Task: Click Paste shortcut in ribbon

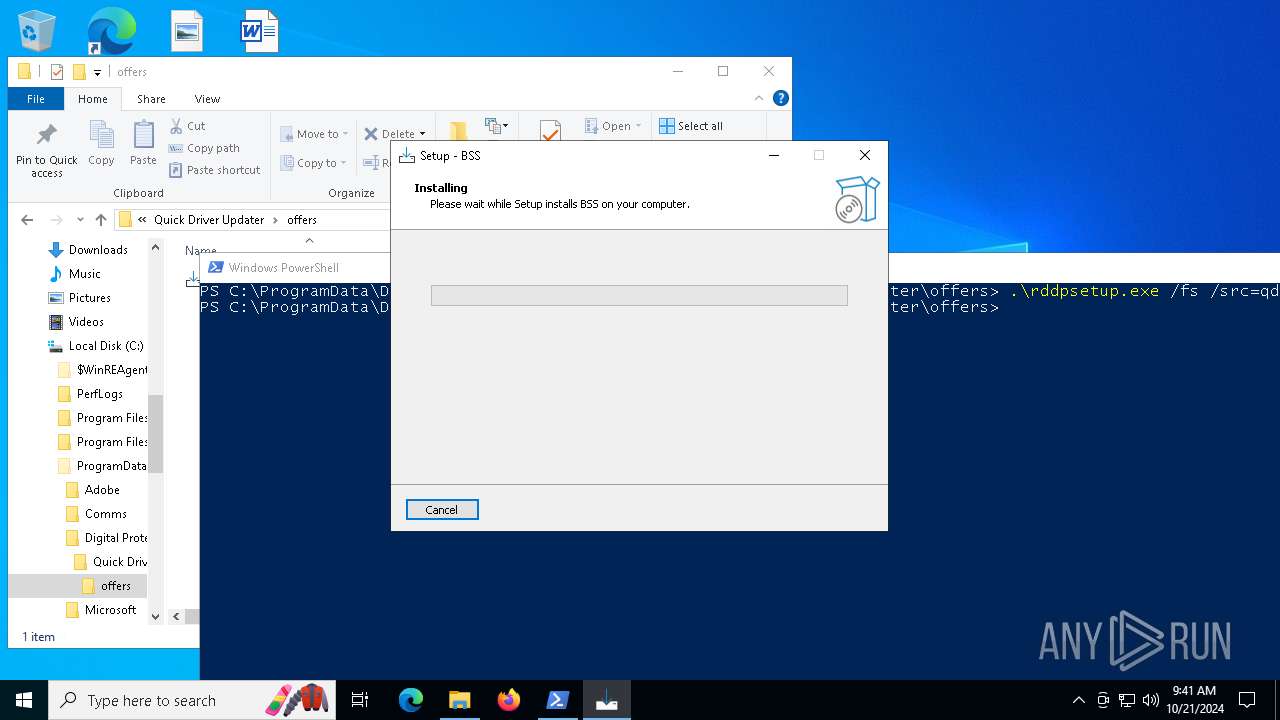Action: click(214, 170)
